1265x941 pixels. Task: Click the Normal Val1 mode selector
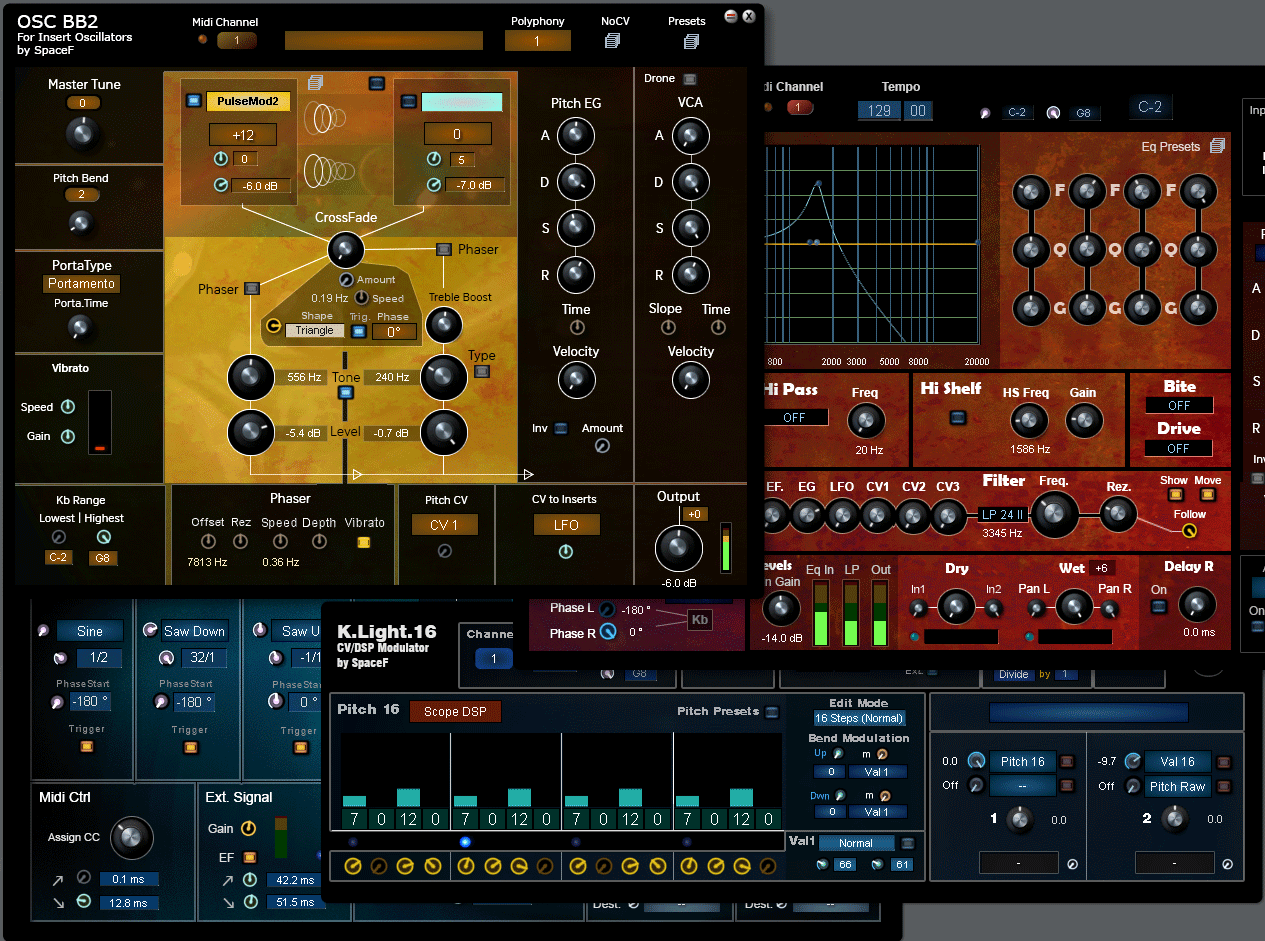click(856, 843)
